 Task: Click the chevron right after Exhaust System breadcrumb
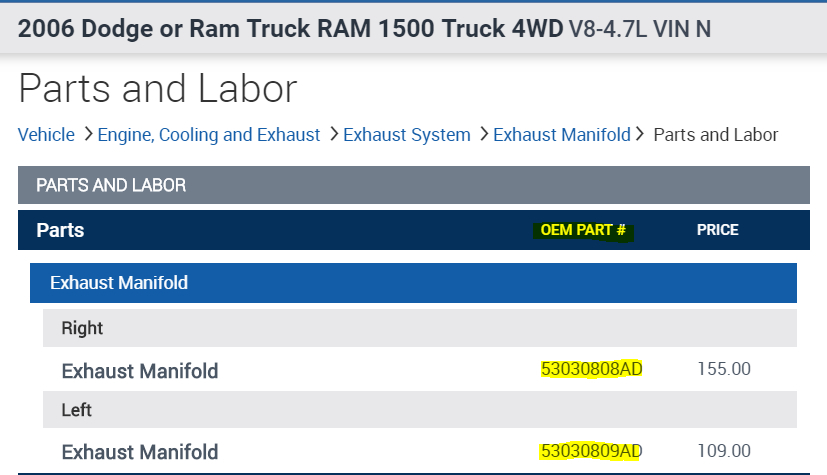coord(484,134)
